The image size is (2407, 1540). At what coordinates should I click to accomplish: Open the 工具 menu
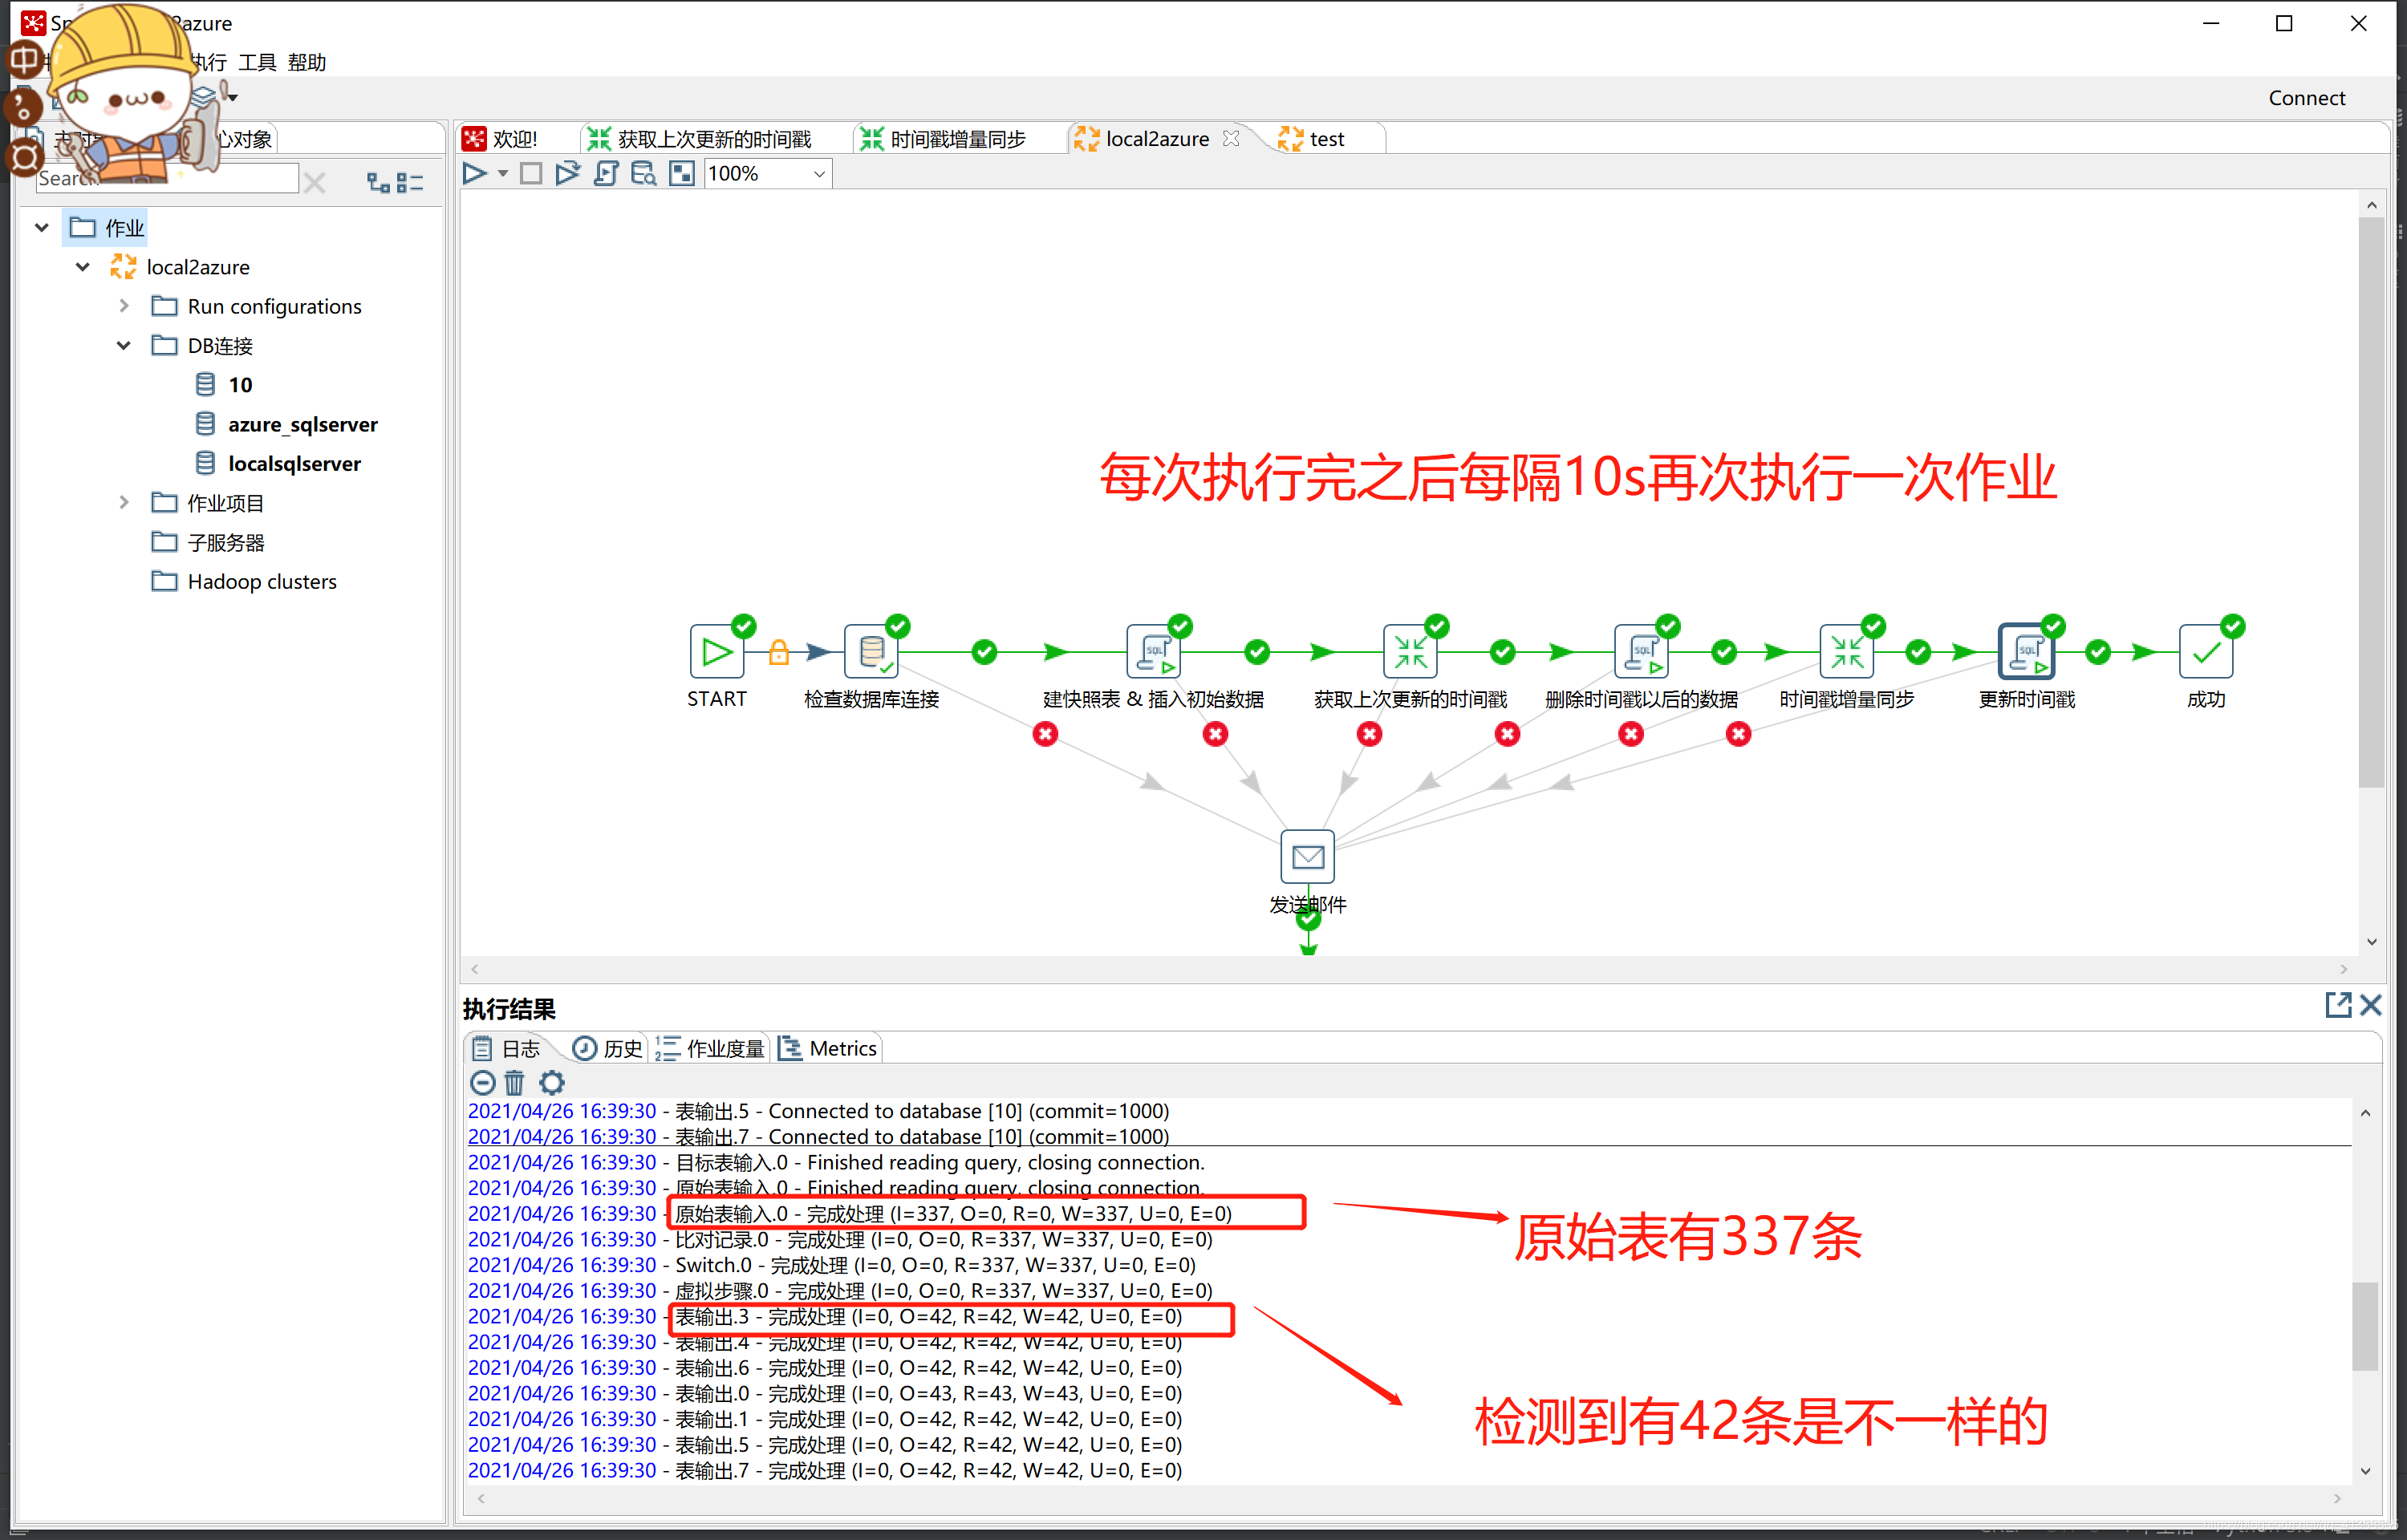[x=257, y=62]
